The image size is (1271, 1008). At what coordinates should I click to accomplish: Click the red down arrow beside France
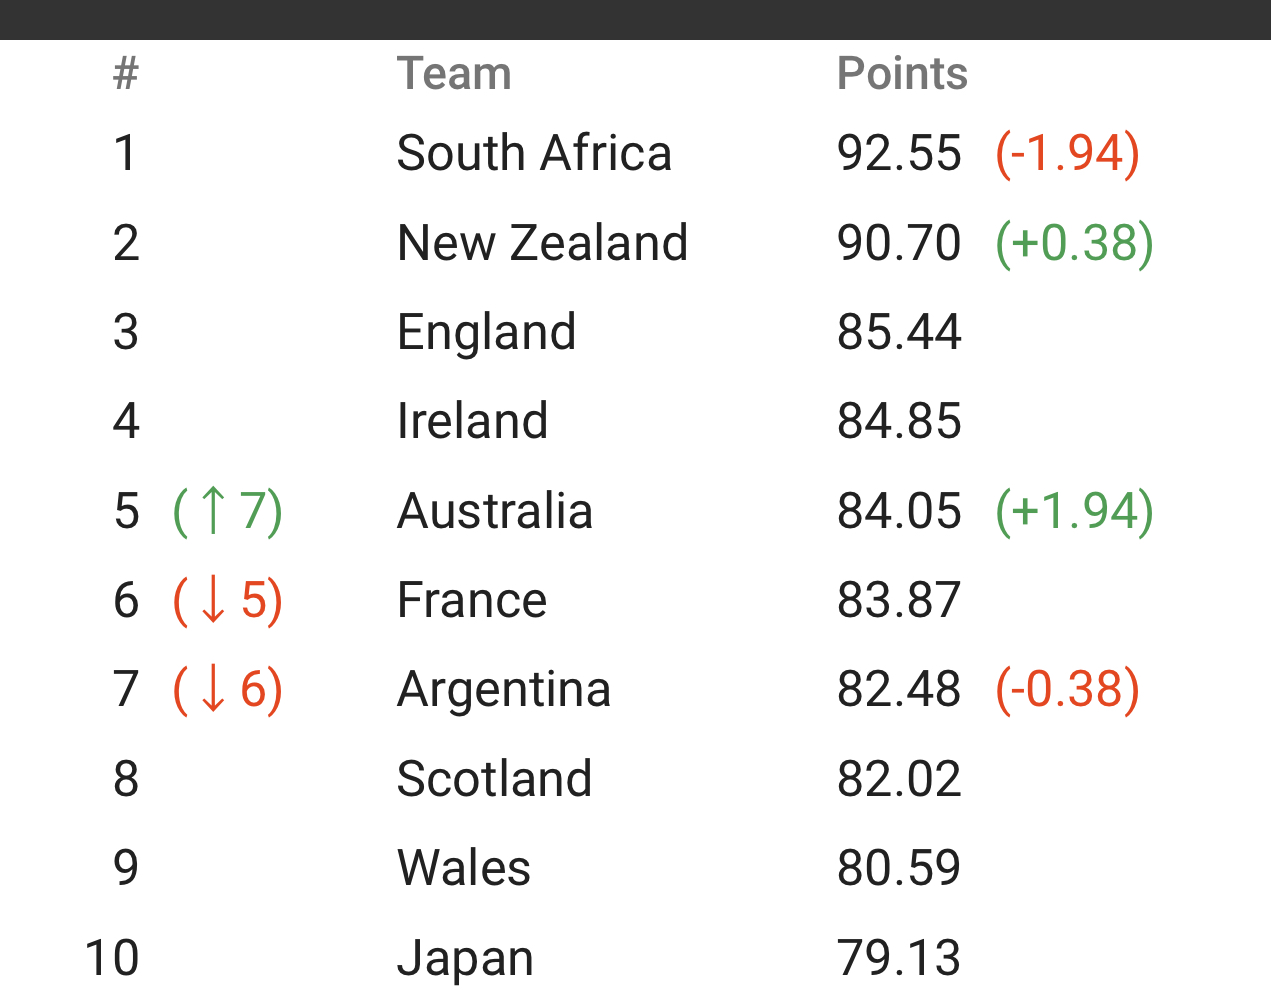click(x=212, y=600)
